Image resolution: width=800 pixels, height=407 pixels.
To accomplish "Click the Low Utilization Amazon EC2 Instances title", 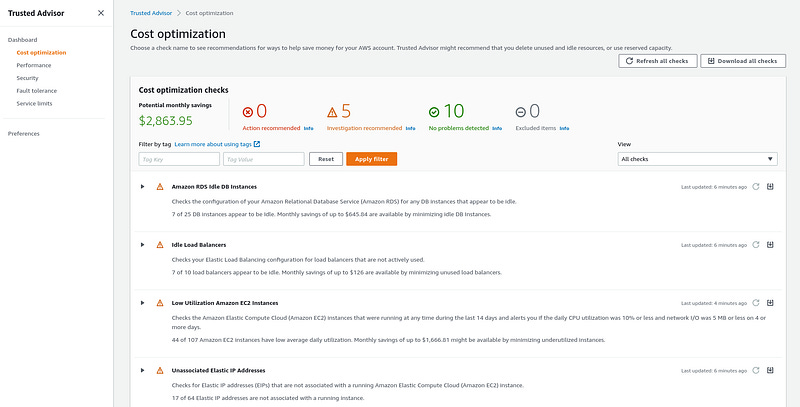I will [225, 303].
